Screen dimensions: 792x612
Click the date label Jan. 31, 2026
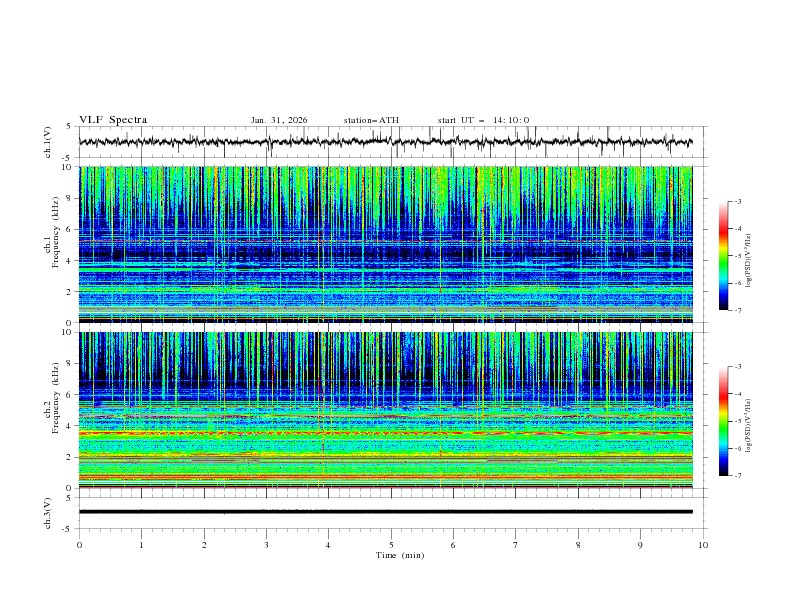(x=279, y=120)
